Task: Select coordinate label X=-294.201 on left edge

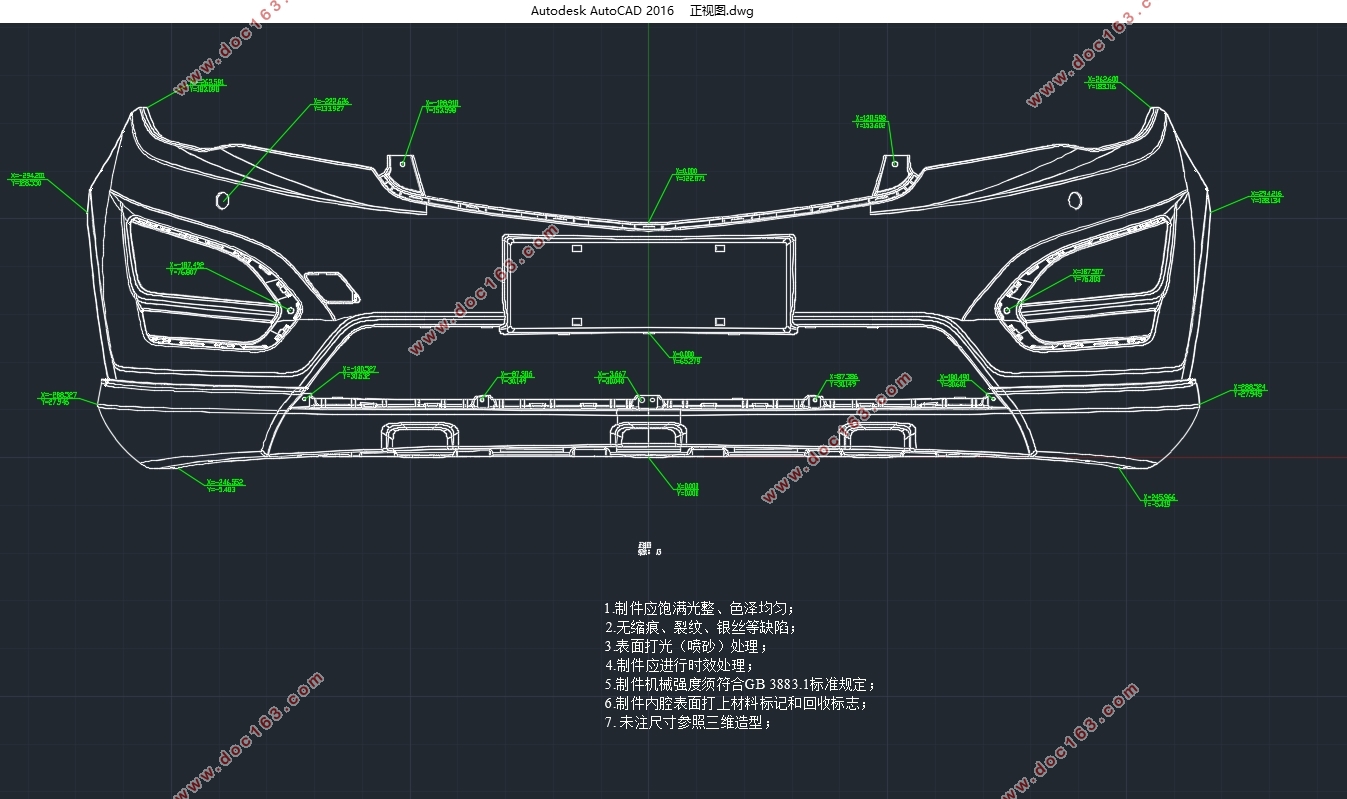Action: [x=27, y=179]
